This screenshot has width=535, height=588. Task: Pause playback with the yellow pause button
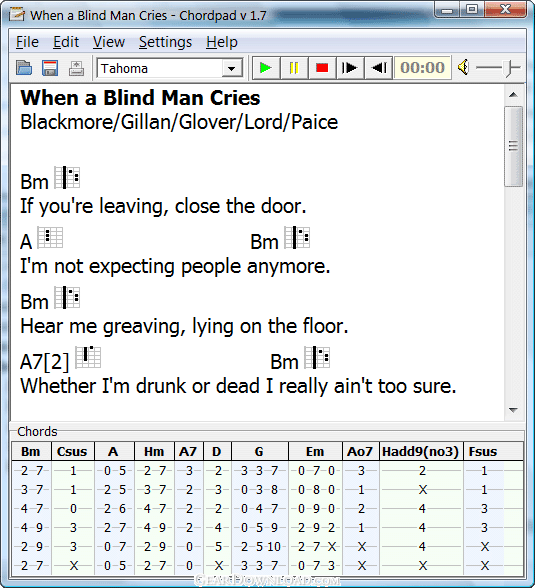[x=294, y=68]
